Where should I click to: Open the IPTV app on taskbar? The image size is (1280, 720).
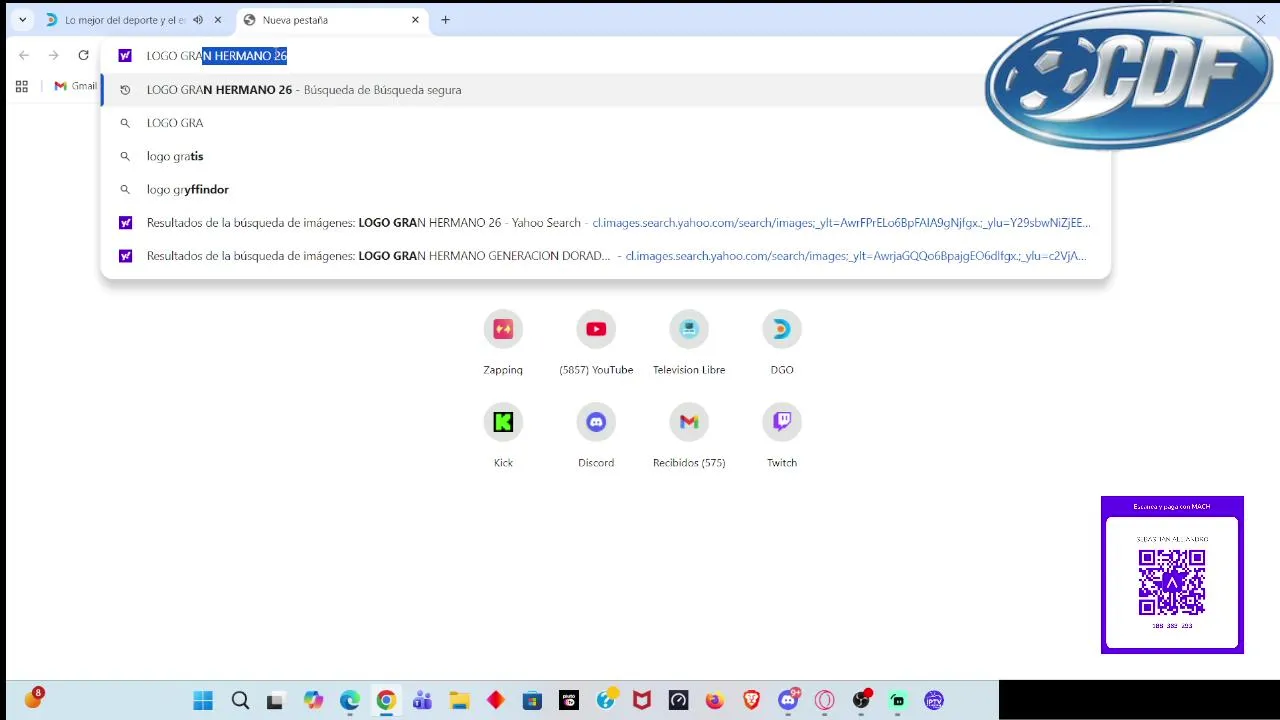click(x=934, y=700)
